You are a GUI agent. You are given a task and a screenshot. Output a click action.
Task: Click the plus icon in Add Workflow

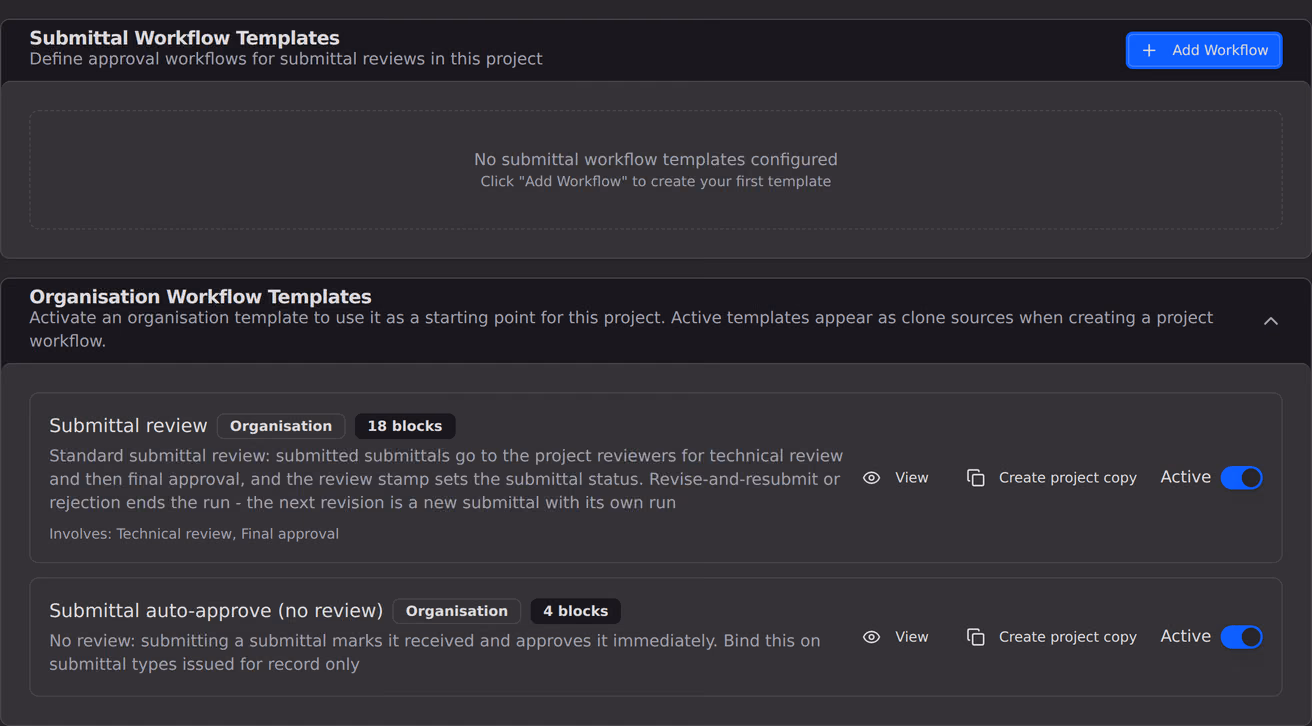(x=1149, y=50)
